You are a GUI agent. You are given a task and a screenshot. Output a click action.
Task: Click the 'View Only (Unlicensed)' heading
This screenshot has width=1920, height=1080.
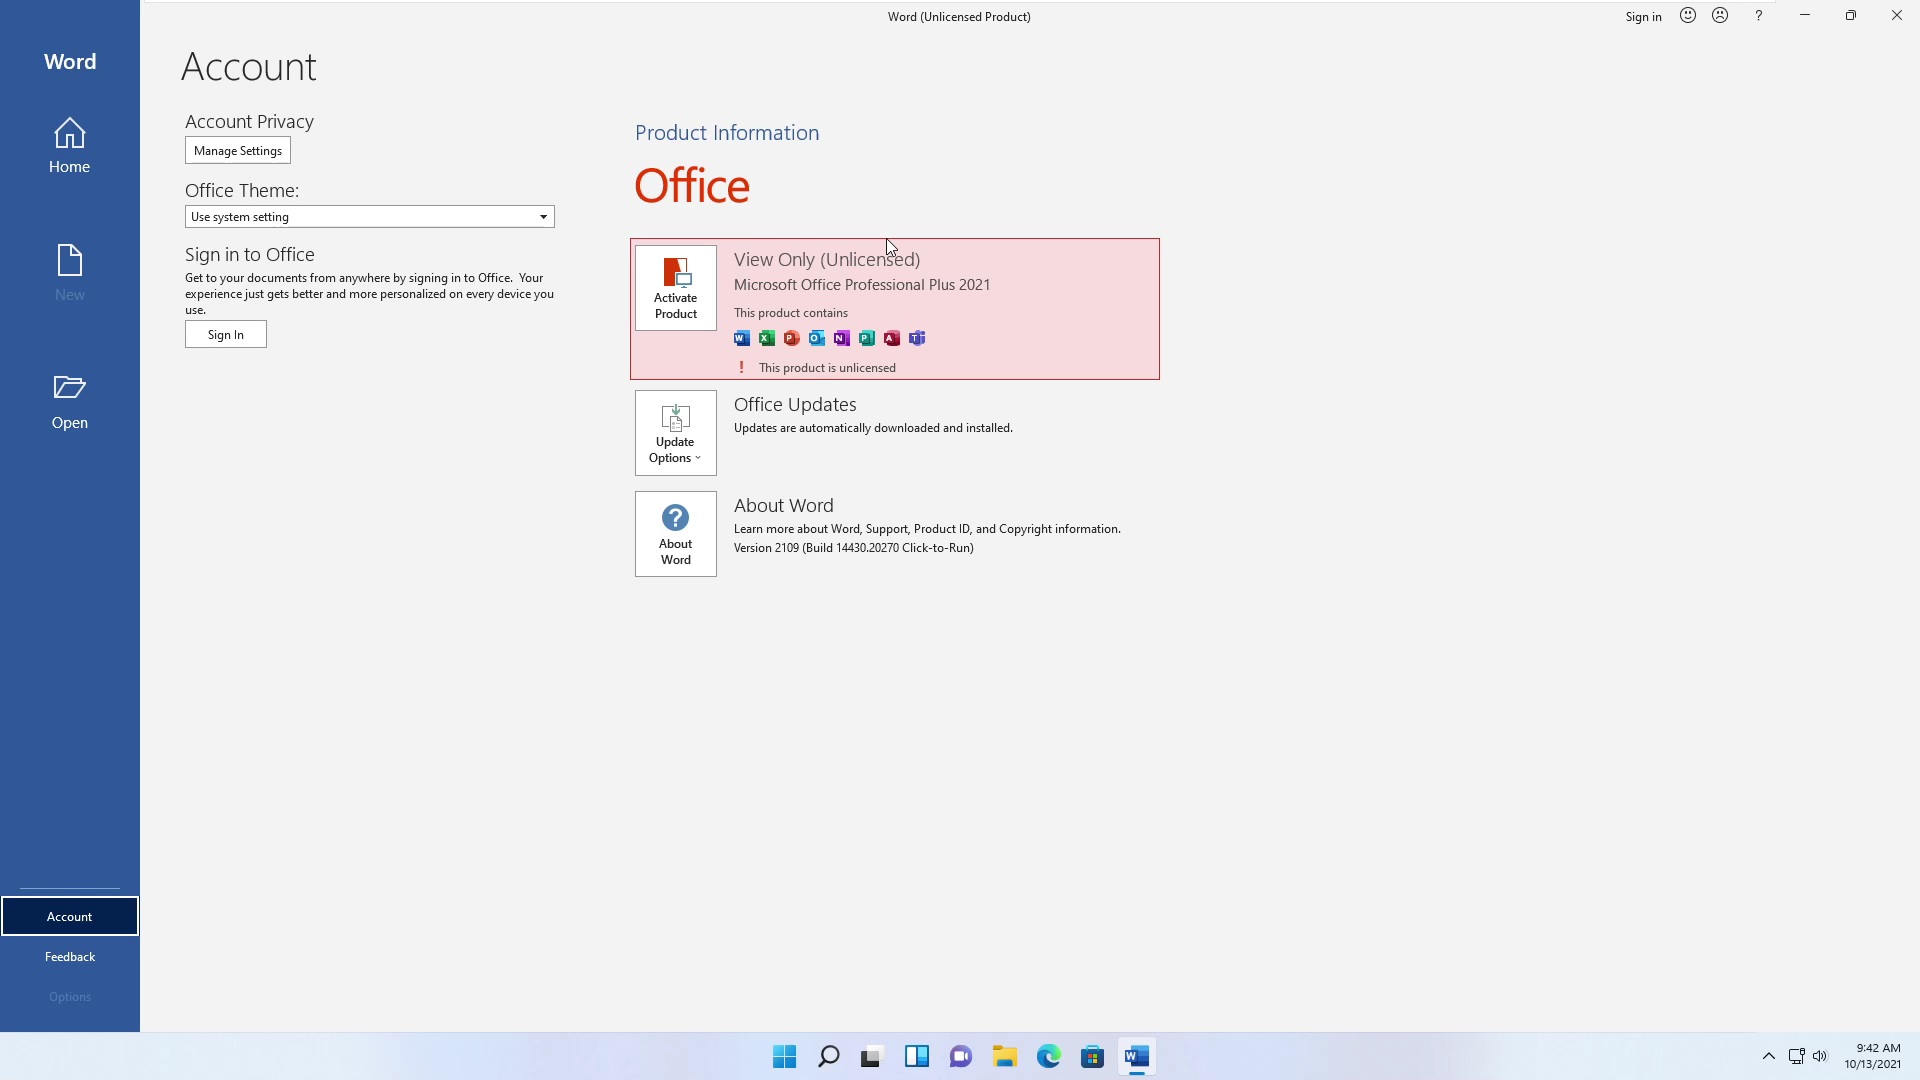coord(827,260)
